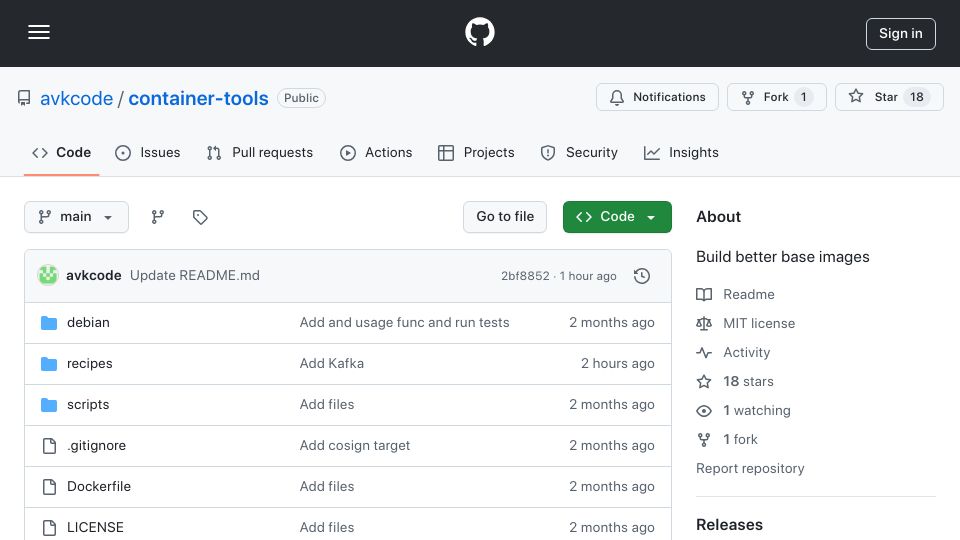The image size is (960, 540).
Task: Open commit author avkcode in commit bar
Action: tap(94, 276)
